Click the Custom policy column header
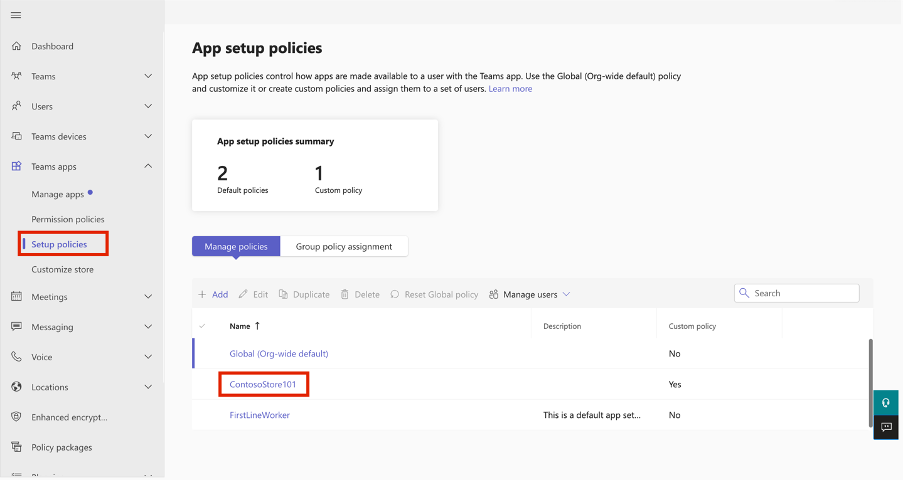The width and height of the screenshot is (904, 481). point(692,326)
